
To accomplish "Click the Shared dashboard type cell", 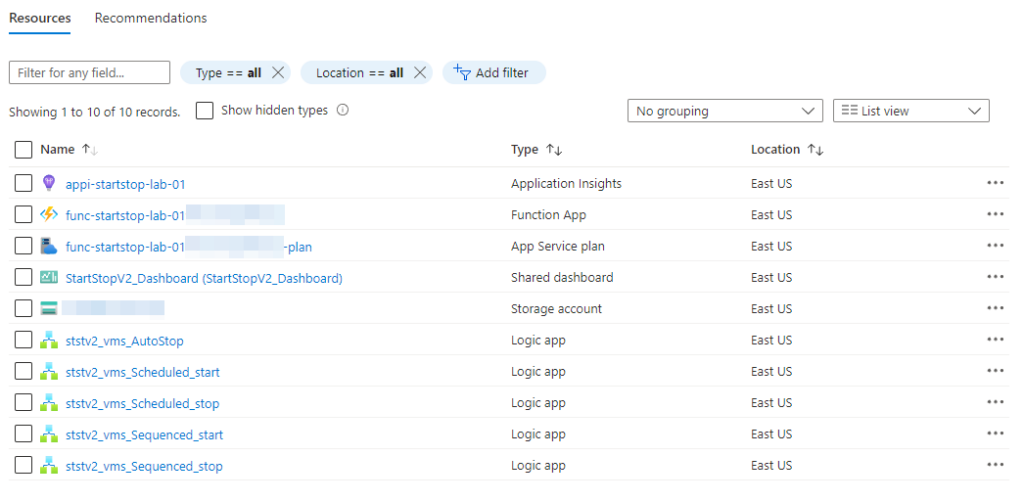I will click(562, 277).
